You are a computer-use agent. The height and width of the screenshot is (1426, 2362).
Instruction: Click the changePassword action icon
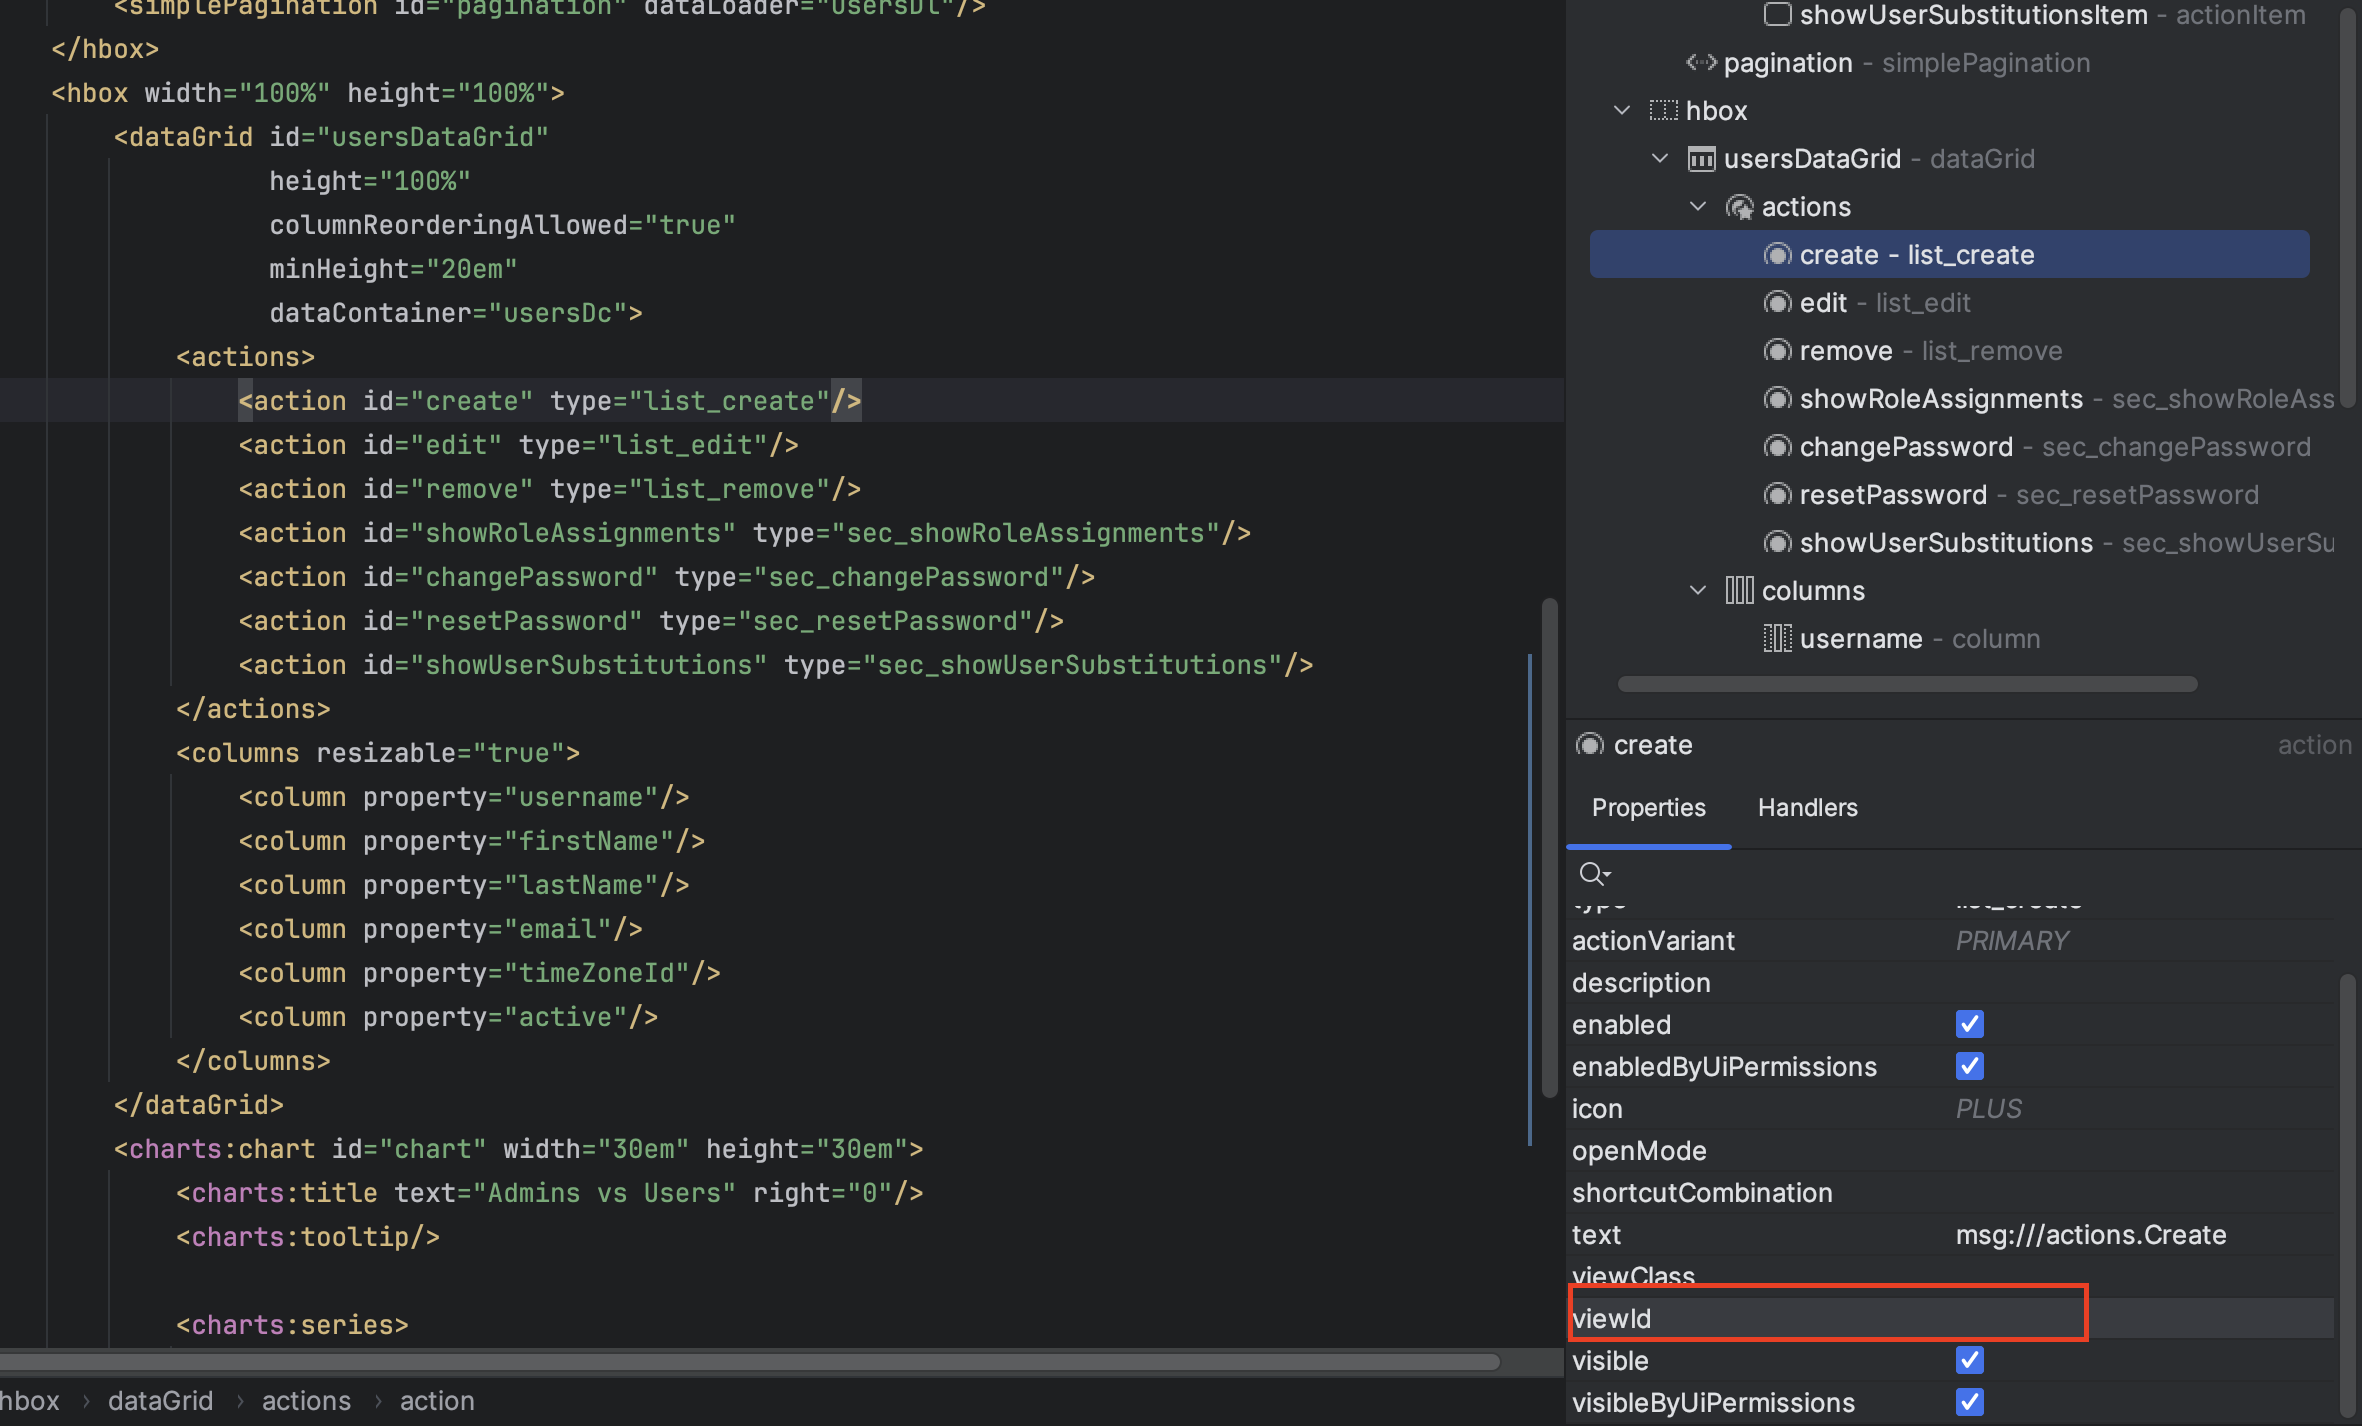(x=1777, y=446)
